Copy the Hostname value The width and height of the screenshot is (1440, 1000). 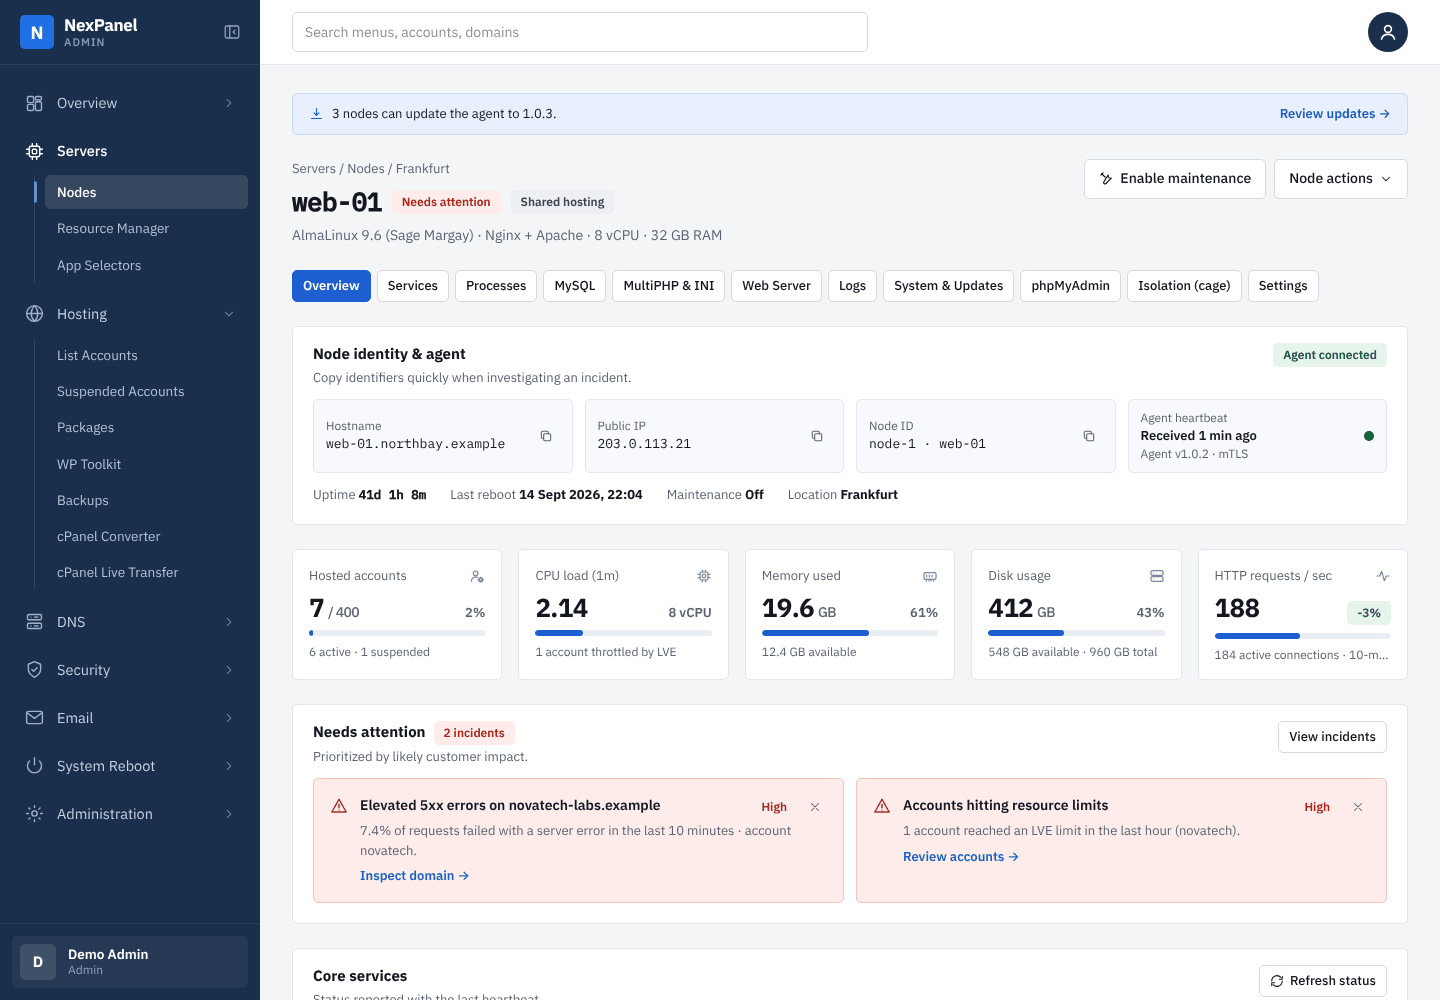[x=546, y=436]
